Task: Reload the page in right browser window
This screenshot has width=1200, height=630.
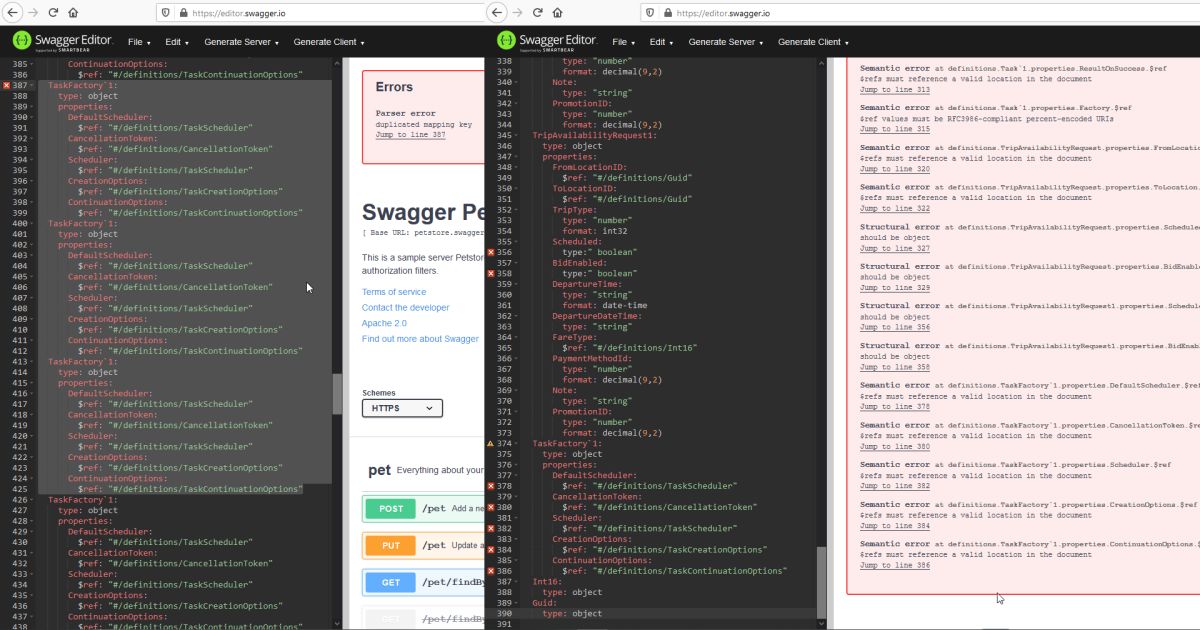Action: [x=537, y=13]
